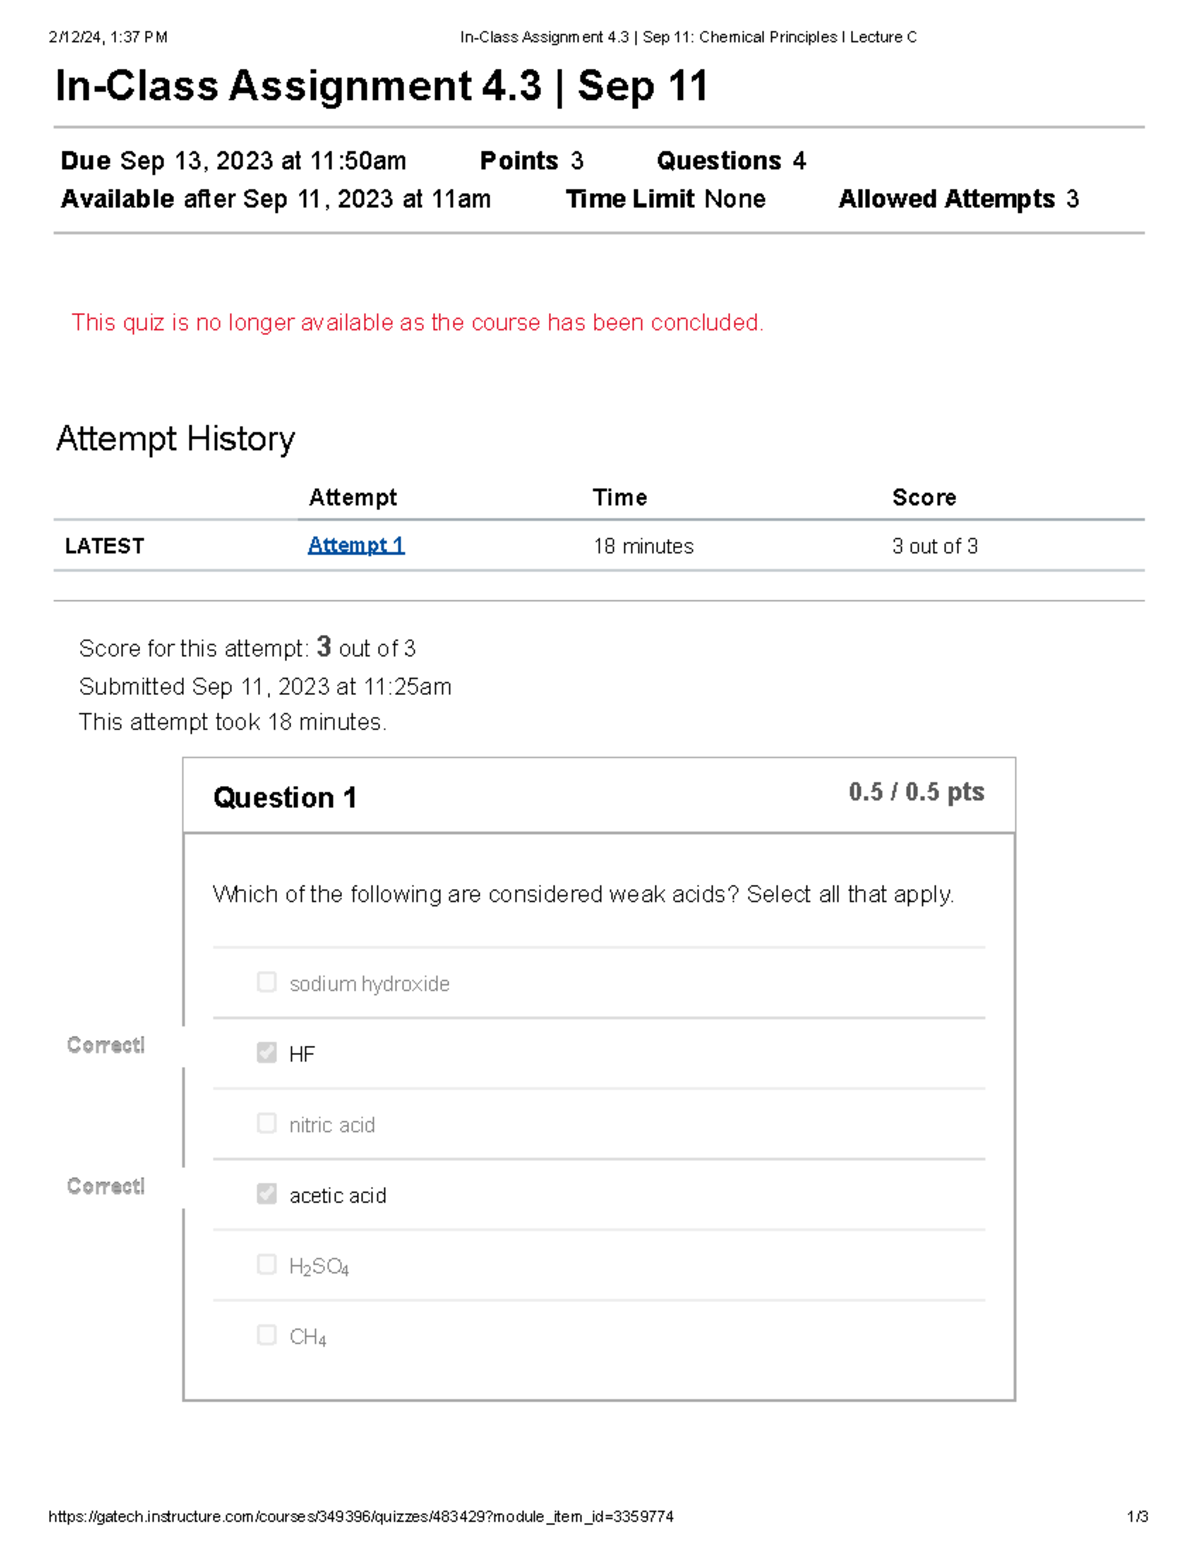Viewport: 1200px width, 1553px height.
Task: Click the Attempt History heading
Action: click(x=176, y=438)
